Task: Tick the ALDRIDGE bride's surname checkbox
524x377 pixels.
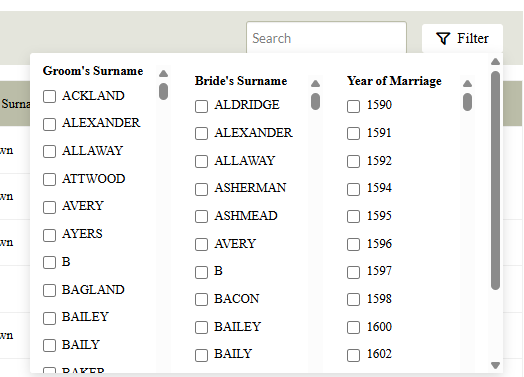Action: click(x=202, y=106)
